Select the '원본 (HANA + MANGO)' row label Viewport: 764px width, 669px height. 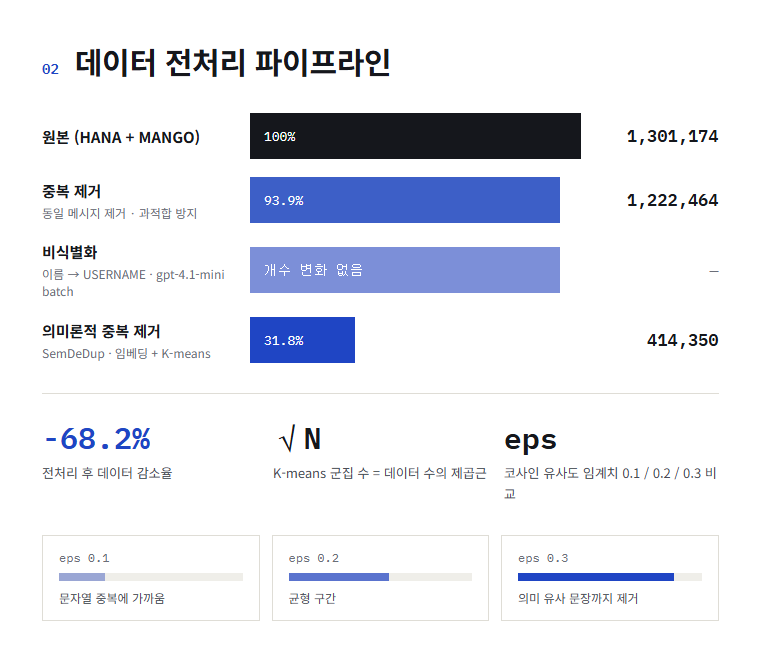121,137
